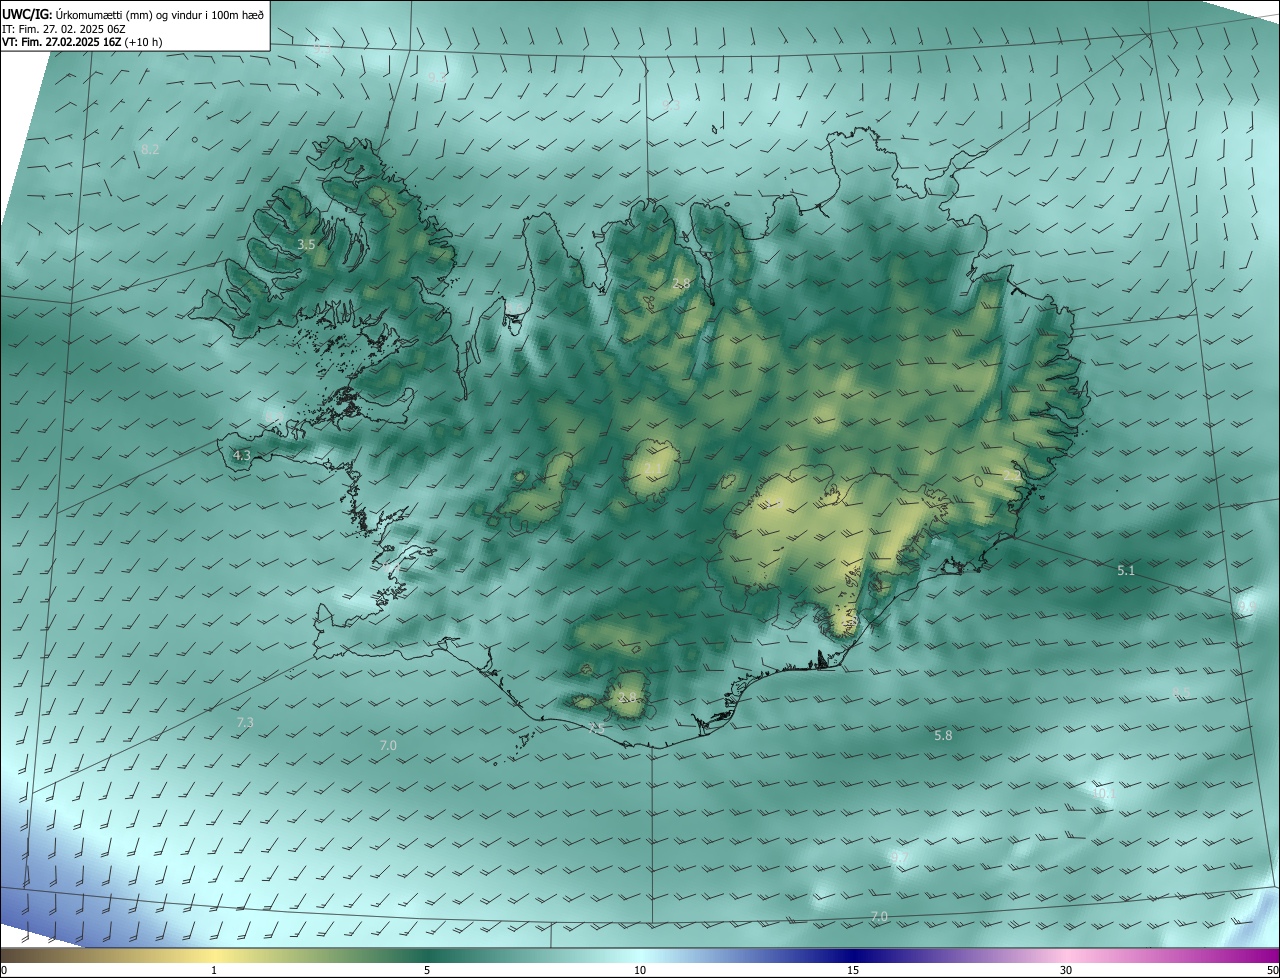Screen dimensions: 1280x978
Task: Click the 7.3 value label over the sea
Action: tap(245, 722)
